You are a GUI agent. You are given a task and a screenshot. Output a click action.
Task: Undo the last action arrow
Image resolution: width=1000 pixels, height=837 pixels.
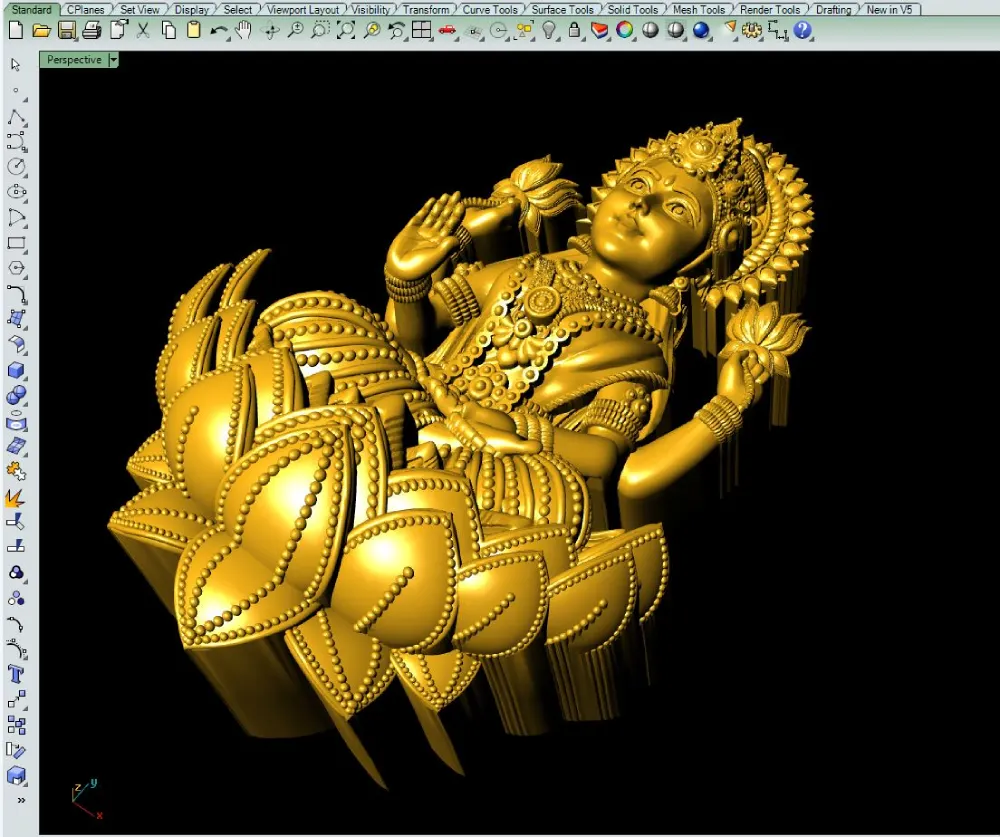click(x=219, y=30)
